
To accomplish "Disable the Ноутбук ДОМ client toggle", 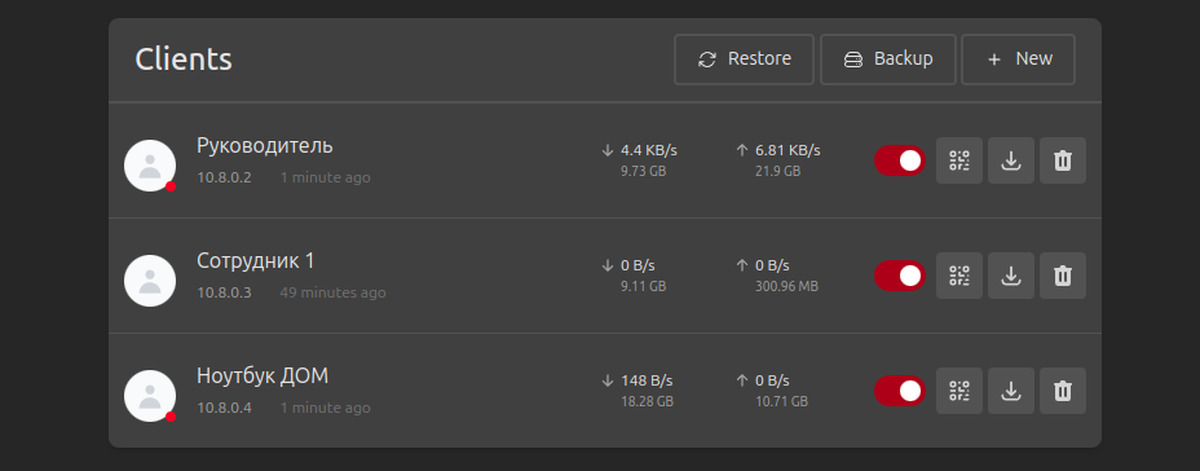I will pyautogui.click(x=900, y=391).
